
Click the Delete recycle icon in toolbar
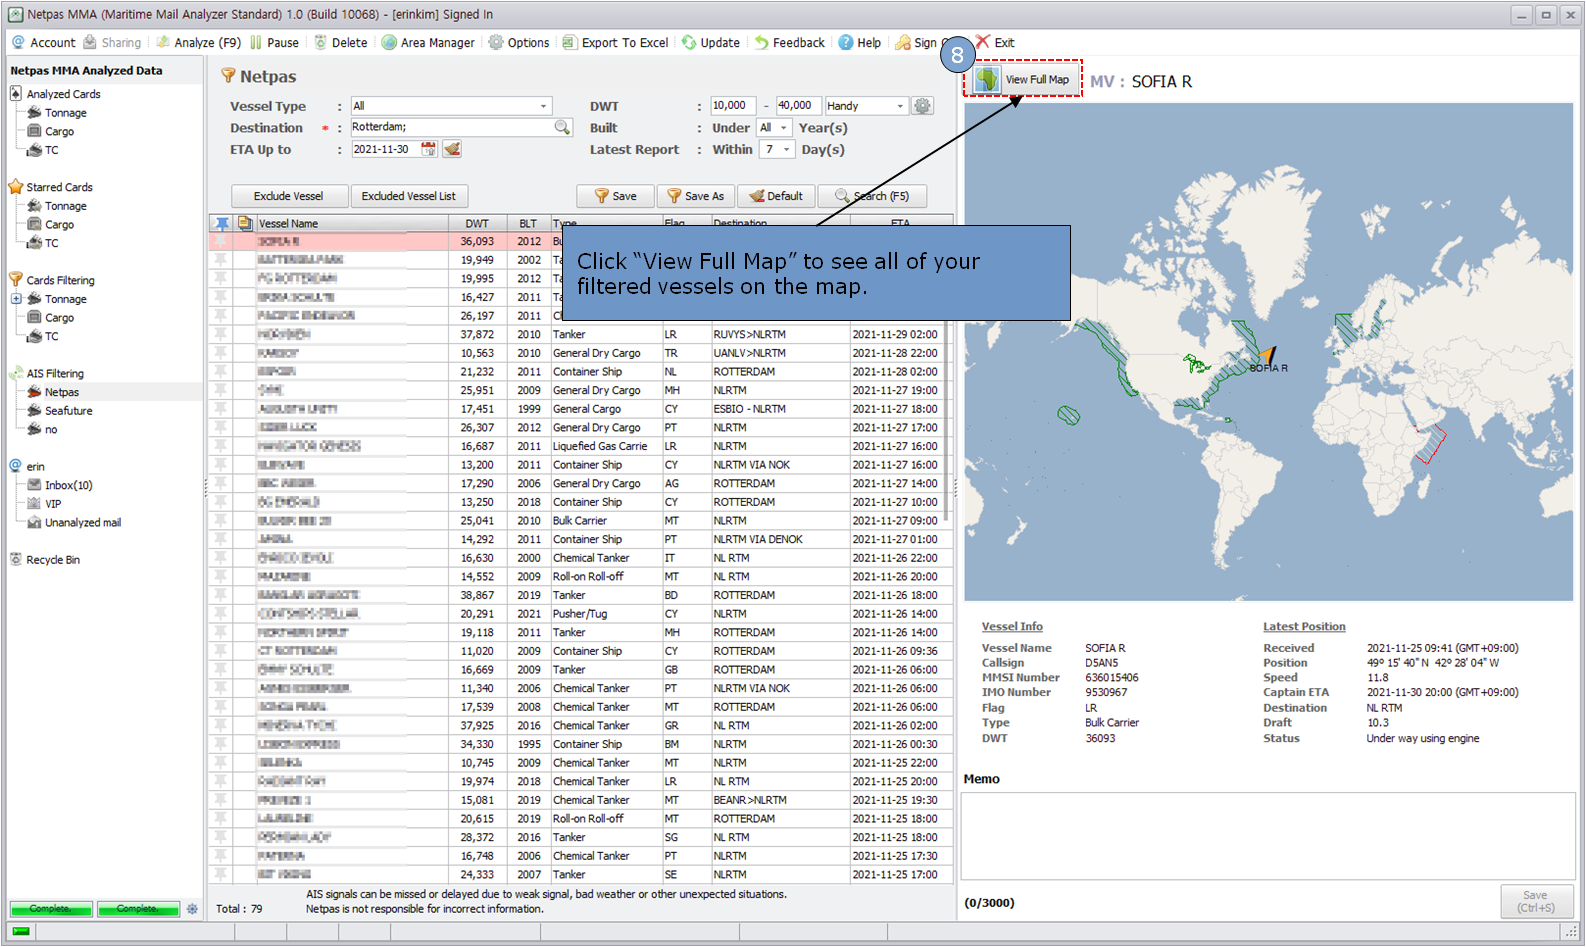[320, 42]
